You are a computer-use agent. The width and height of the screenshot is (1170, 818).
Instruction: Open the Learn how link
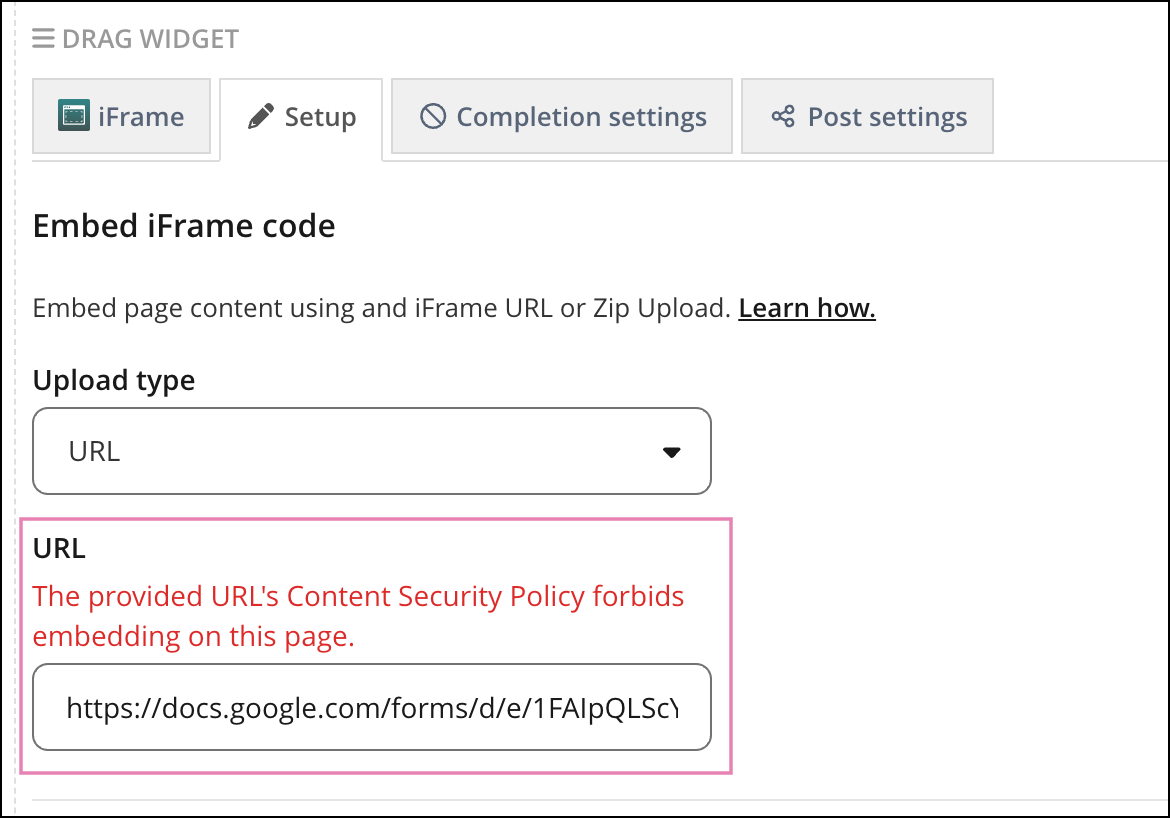(807, 308)
